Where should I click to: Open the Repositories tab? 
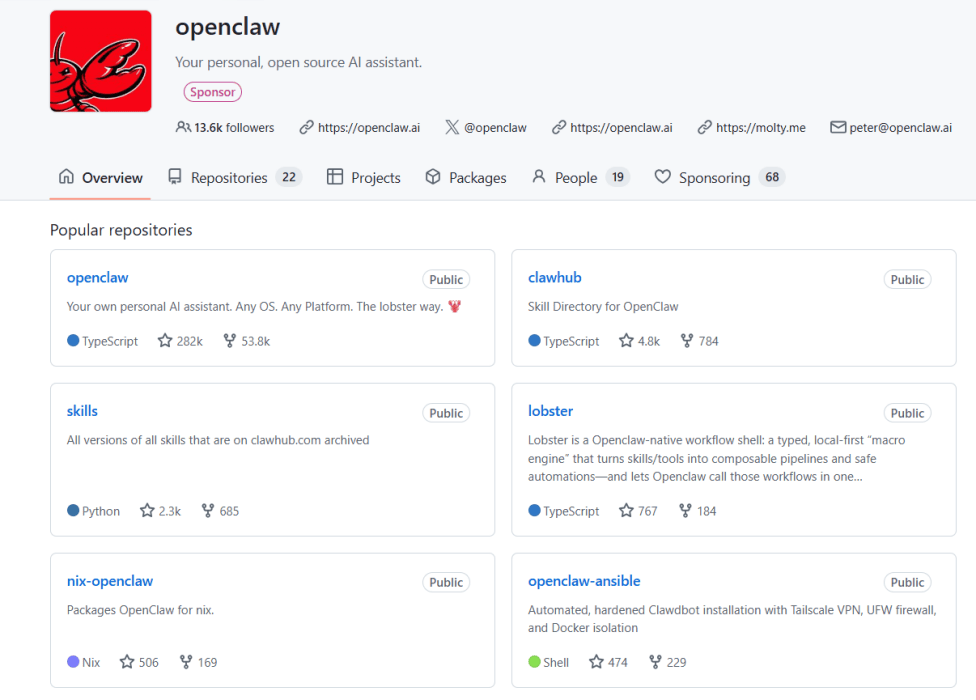(229, 178)
